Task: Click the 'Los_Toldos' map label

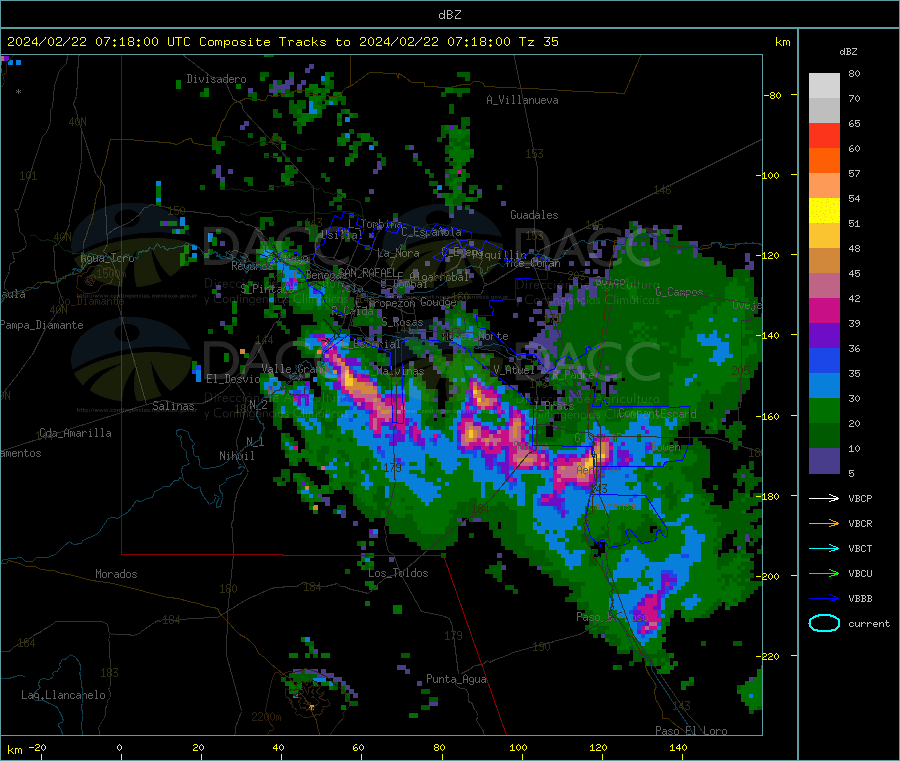Action: pyautogui.click(x=398, y=573)
